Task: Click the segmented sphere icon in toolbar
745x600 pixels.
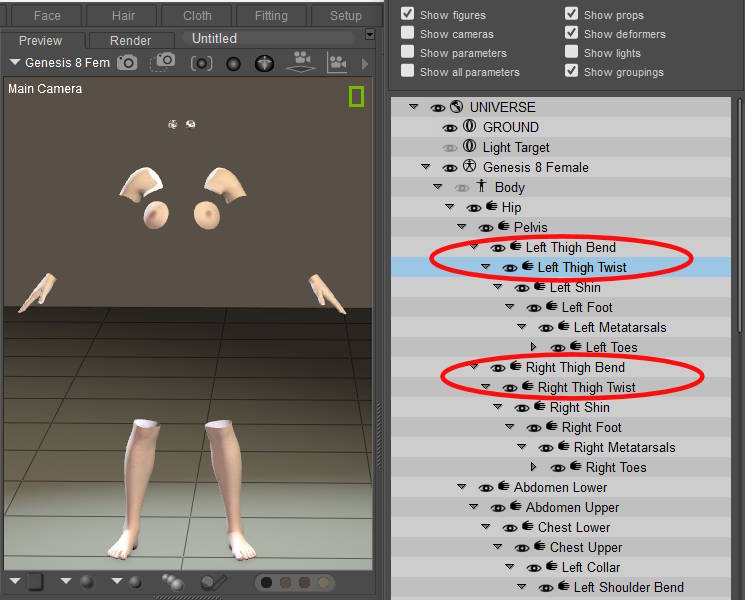Action: pos(265,63)
